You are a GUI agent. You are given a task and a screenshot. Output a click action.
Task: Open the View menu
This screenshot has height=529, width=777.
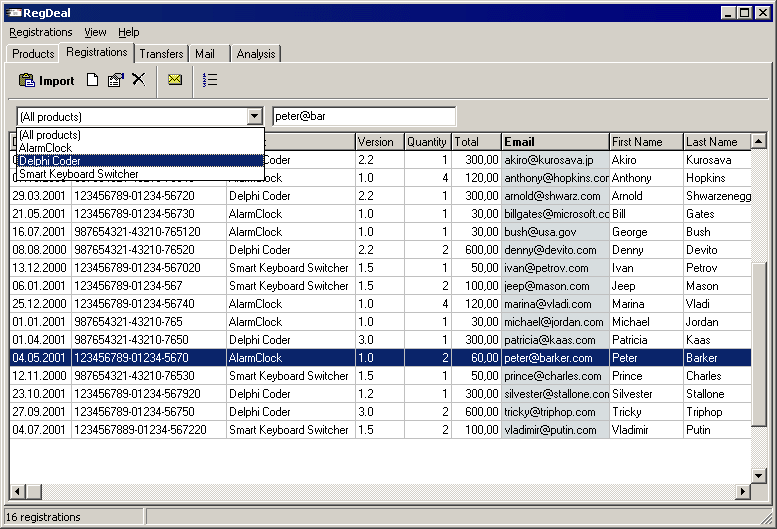(x=95, y=32)
